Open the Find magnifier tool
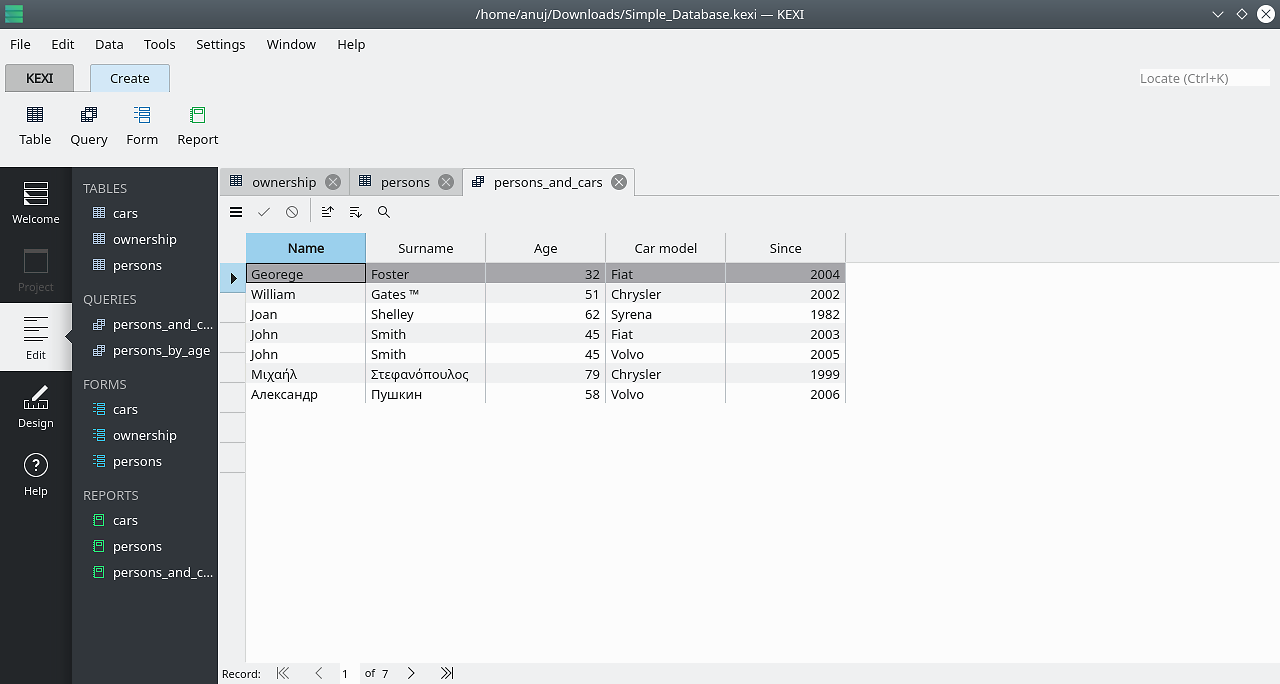Screen dimensions: 1280x684 pos(384,212)
